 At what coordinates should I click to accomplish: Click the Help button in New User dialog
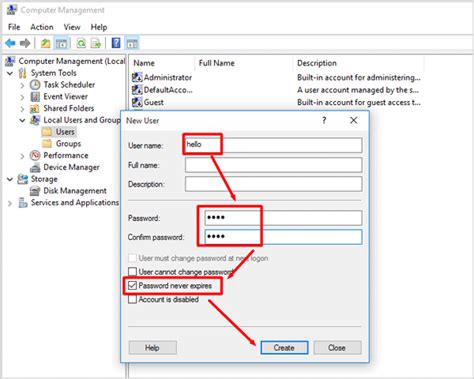pos(152,348)
